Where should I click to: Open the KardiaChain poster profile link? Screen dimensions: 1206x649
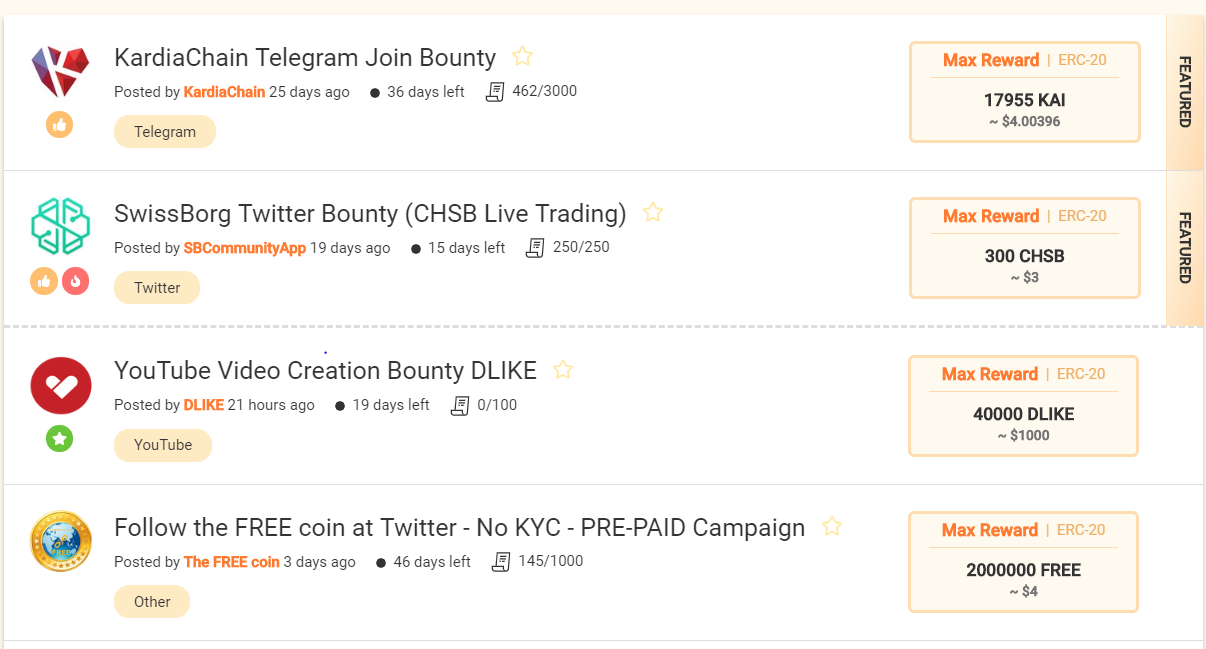tap(224, 92)
